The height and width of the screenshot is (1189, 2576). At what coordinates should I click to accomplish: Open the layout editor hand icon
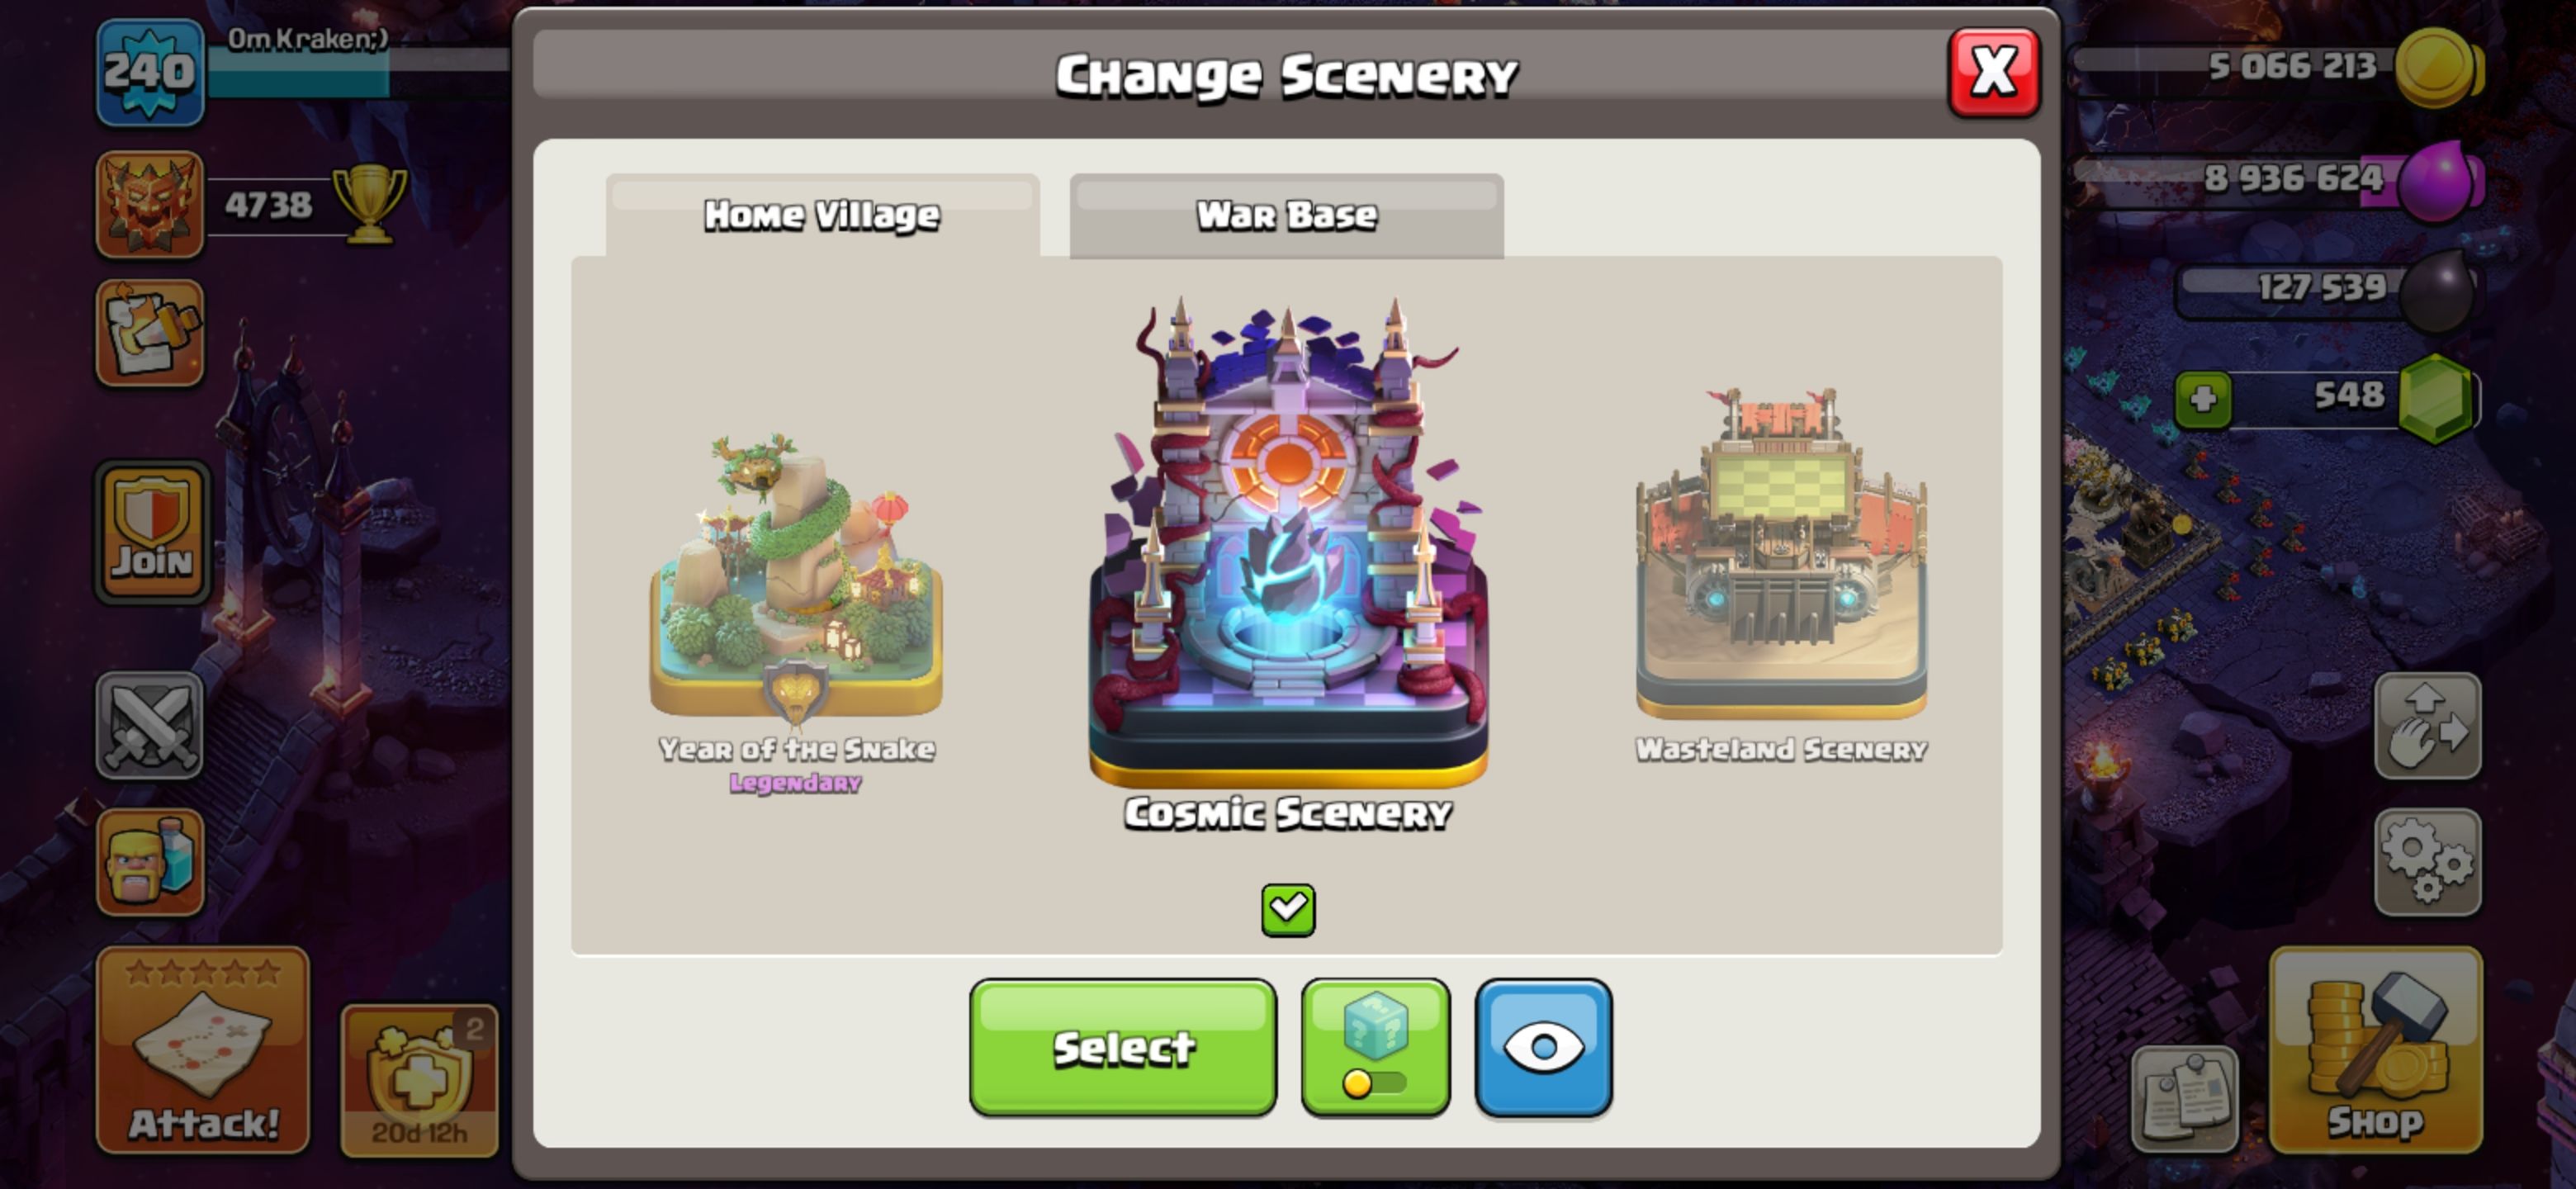click(x=2427, y=725)
